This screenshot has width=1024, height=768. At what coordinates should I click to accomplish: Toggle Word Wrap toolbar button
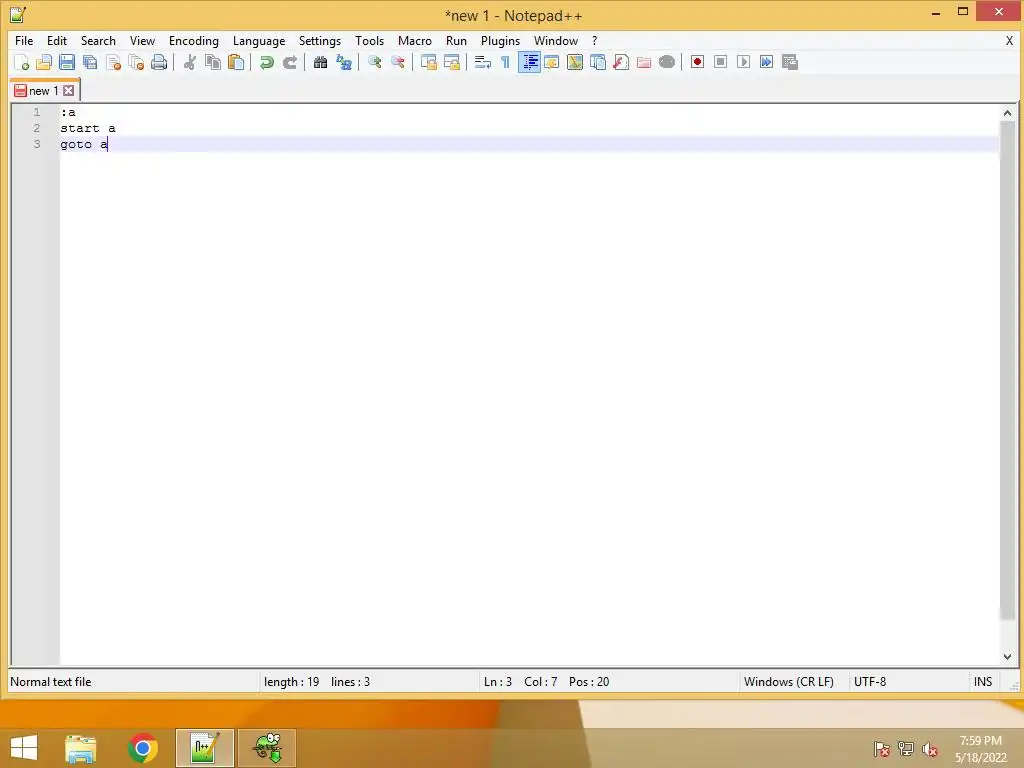pyautogui.click(x=483, y=62)
